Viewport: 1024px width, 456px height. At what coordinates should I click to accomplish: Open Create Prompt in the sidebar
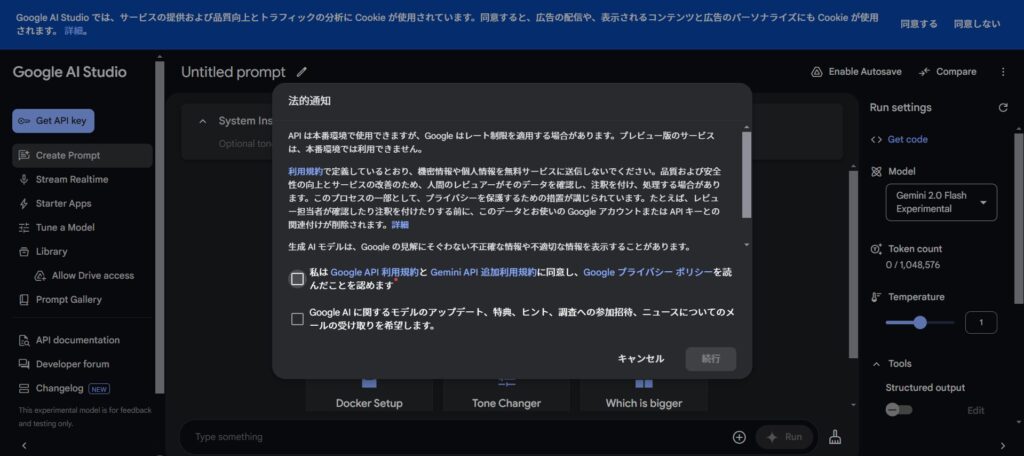[82, 155]
